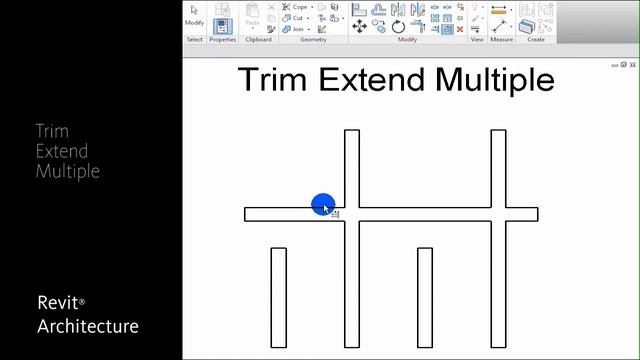640x360 pixels.
Task: Click the Cut geometry tool
Action: coord(293,18)
